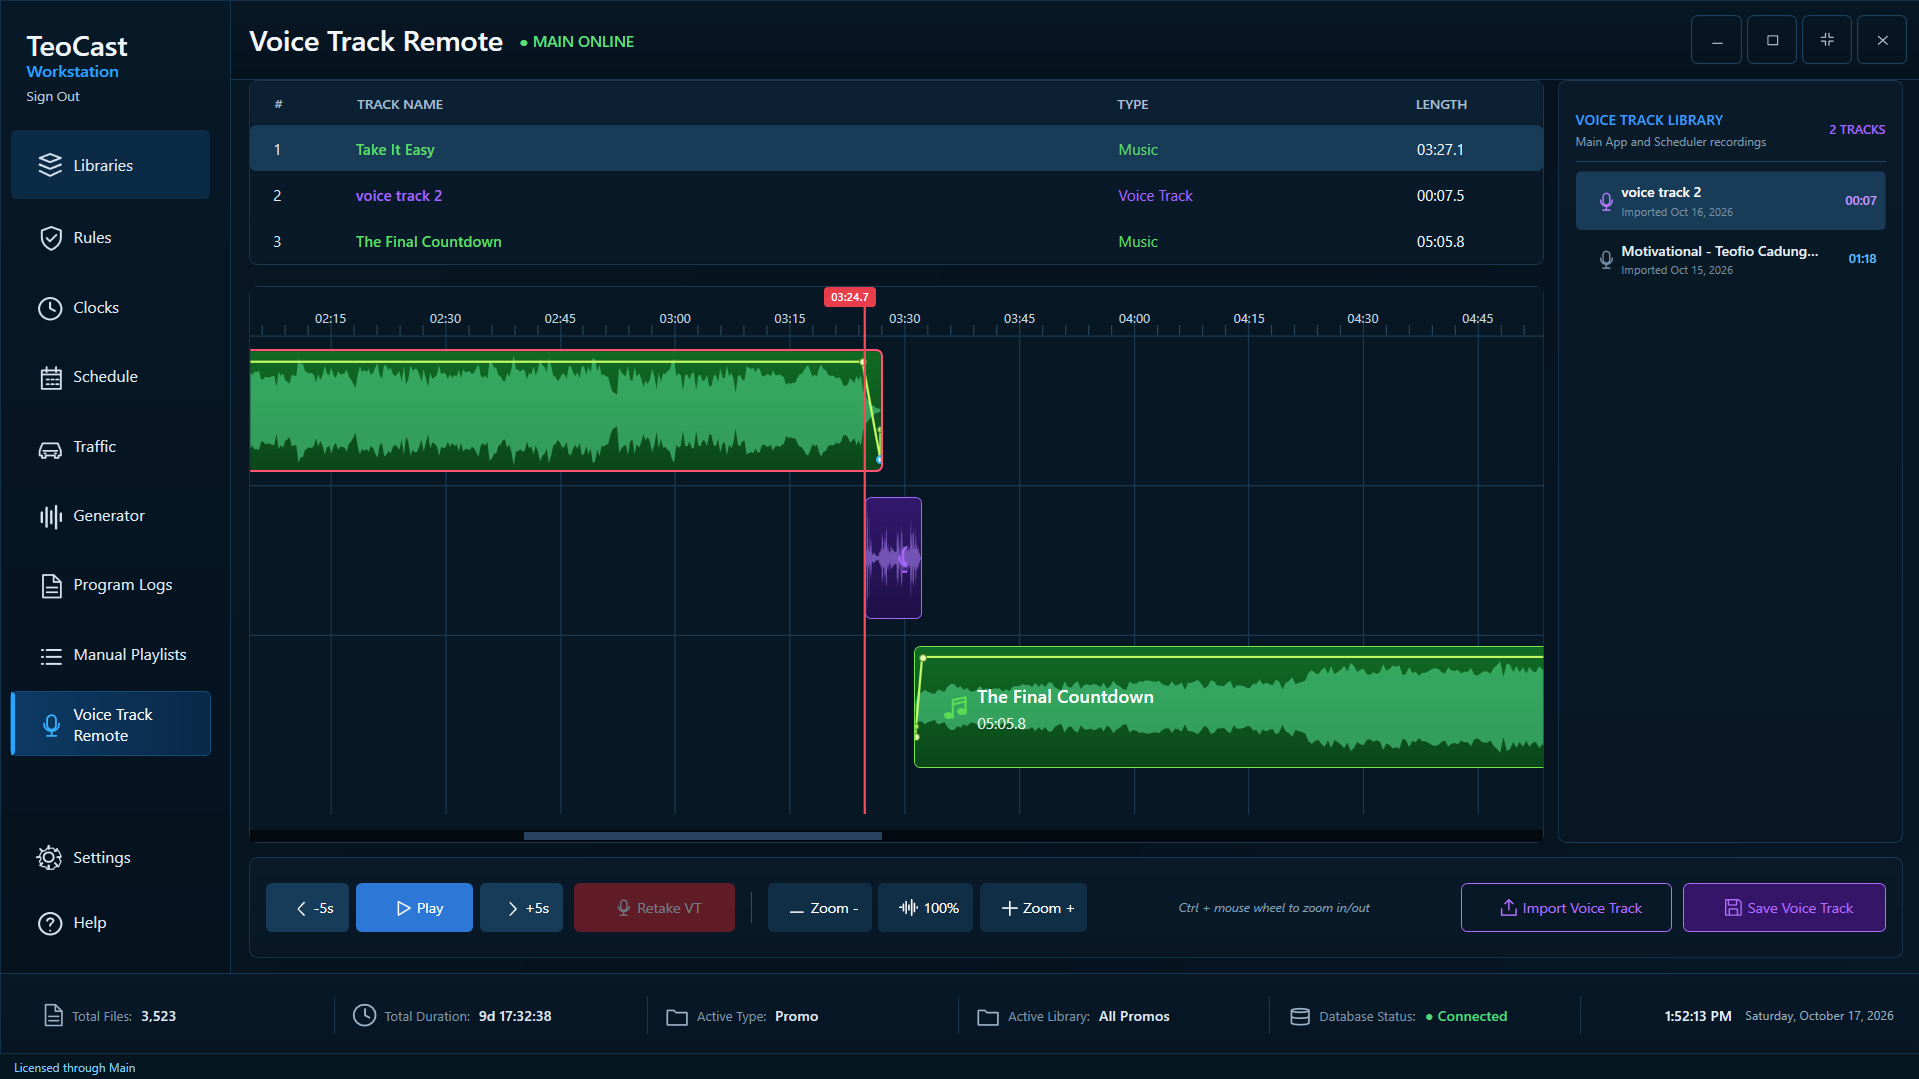Click Zoom + button
Screen dimensions: 1919x1079
[x=1033, y=908]
